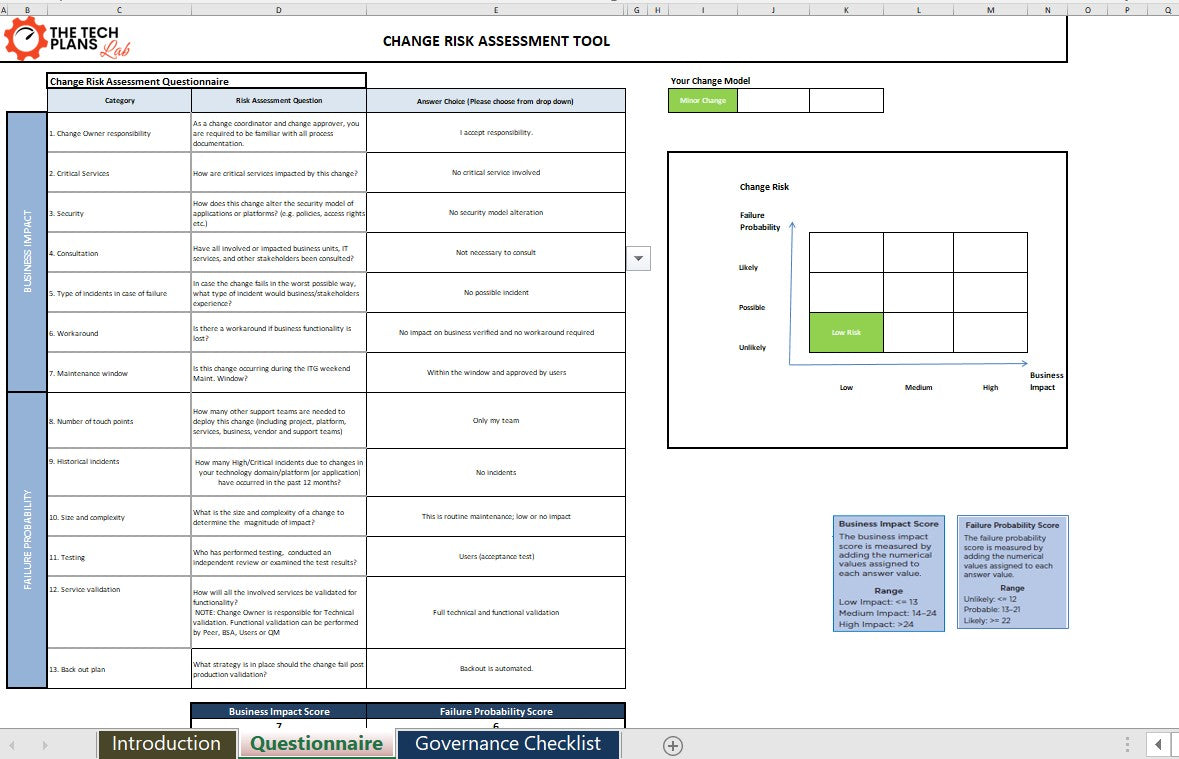1179x759 pixels.
Task: Open the dropdown arrow beside the Consultation answer
Action: click(x=638, y=258)
